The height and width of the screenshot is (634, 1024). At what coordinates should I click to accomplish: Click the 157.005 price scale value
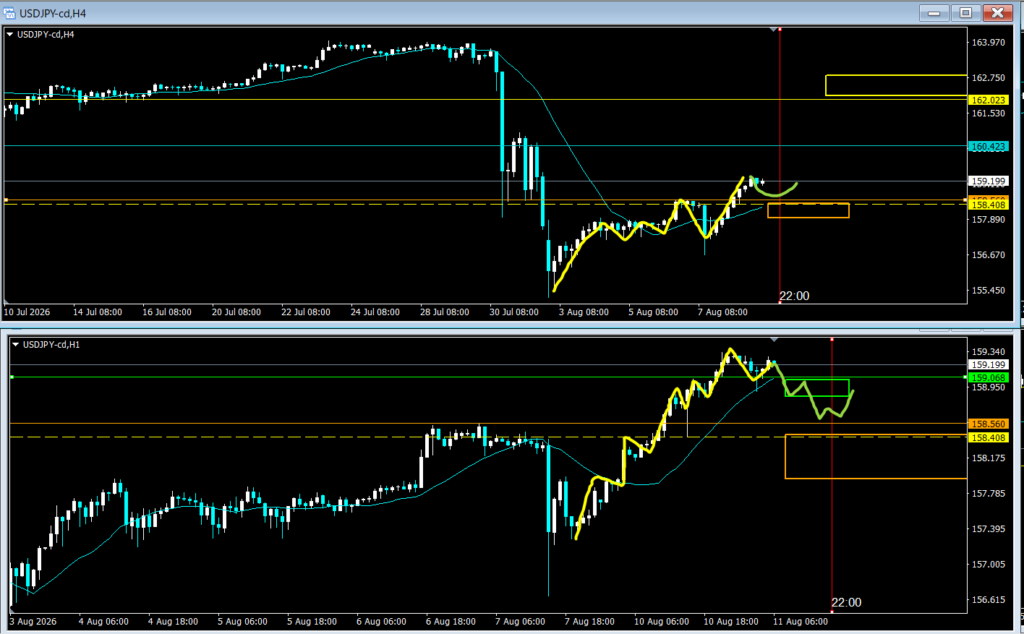click(989, 564)
